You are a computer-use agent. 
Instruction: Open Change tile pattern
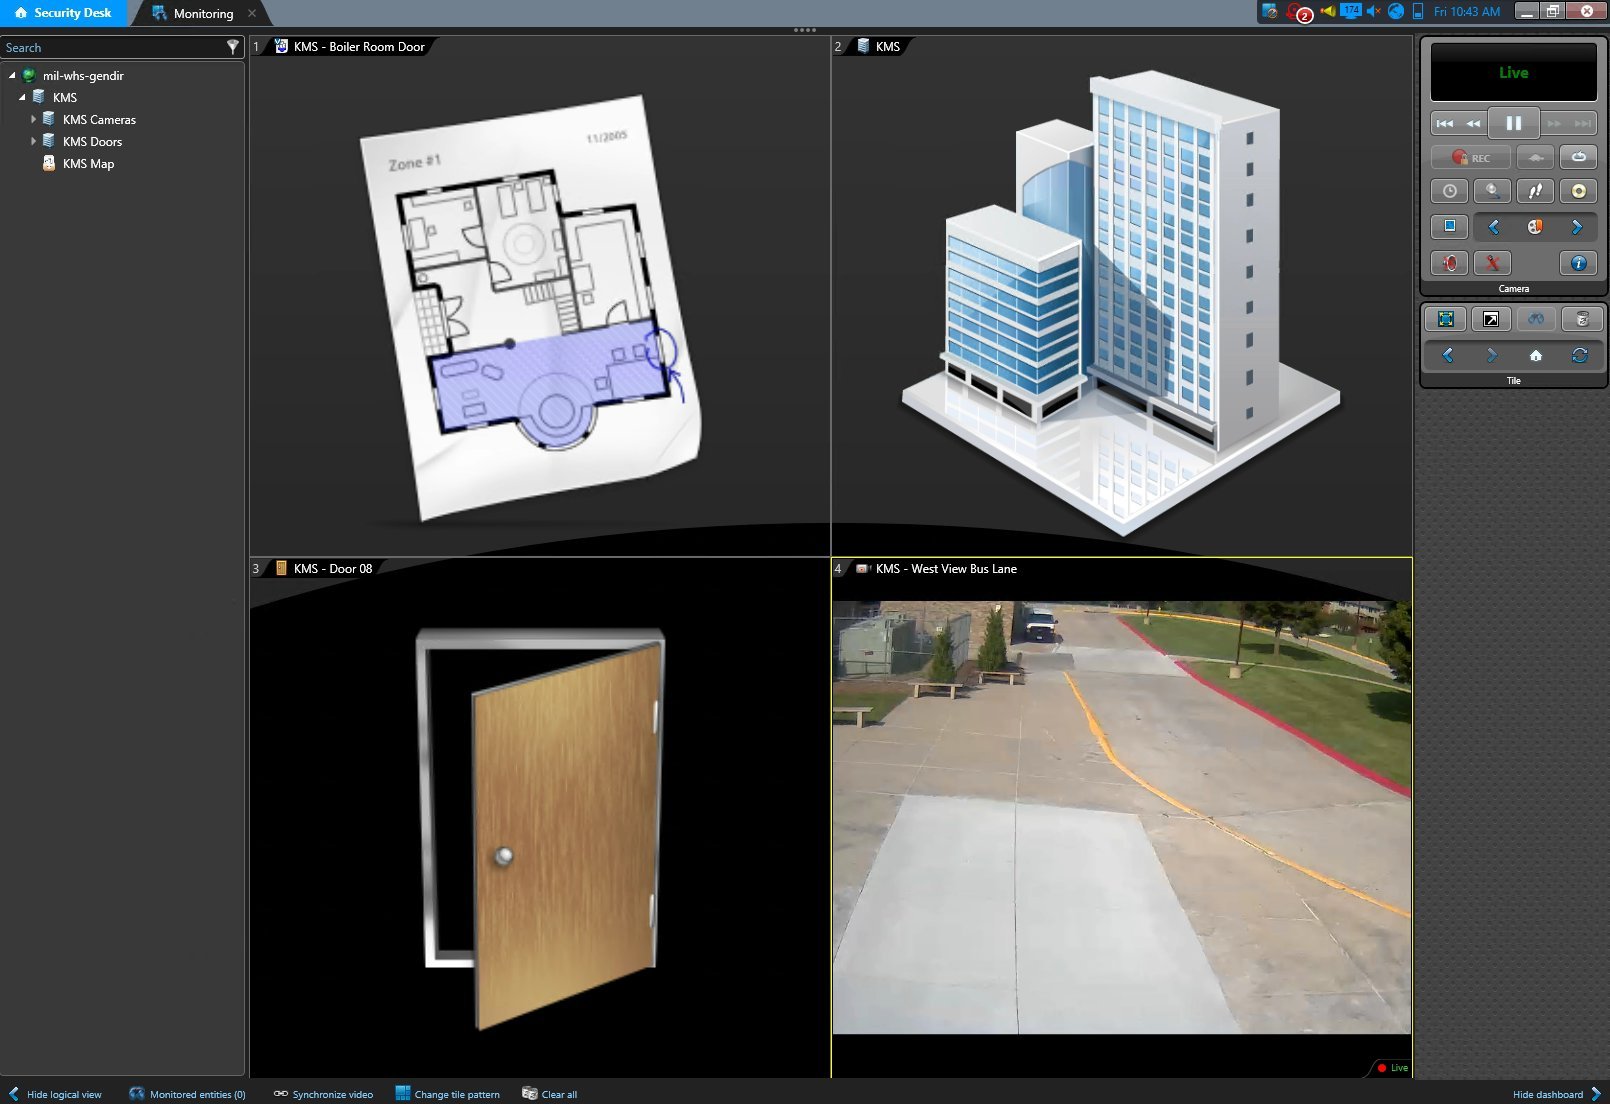click(x=447, y=1094)
